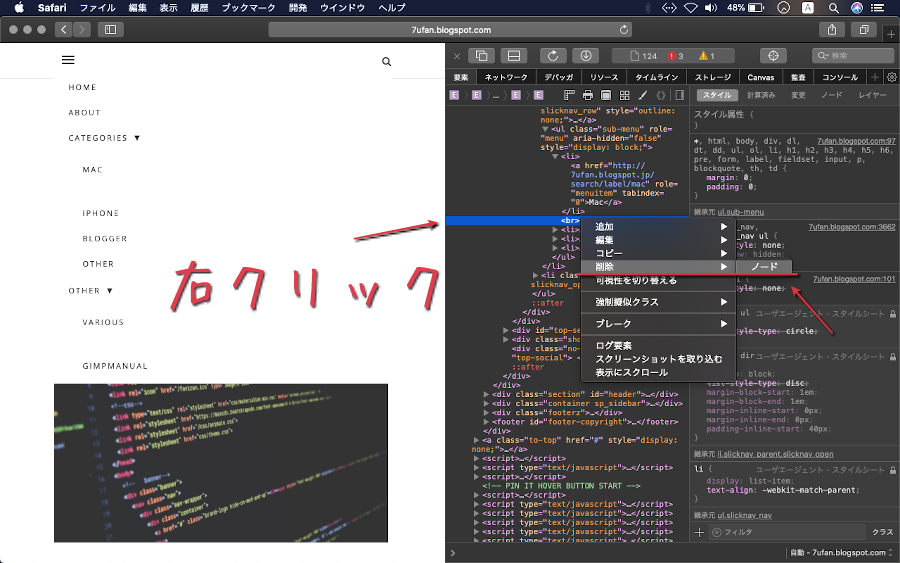
Task: Toggle the details sidebar visibility icon
Action: (680, 95)
